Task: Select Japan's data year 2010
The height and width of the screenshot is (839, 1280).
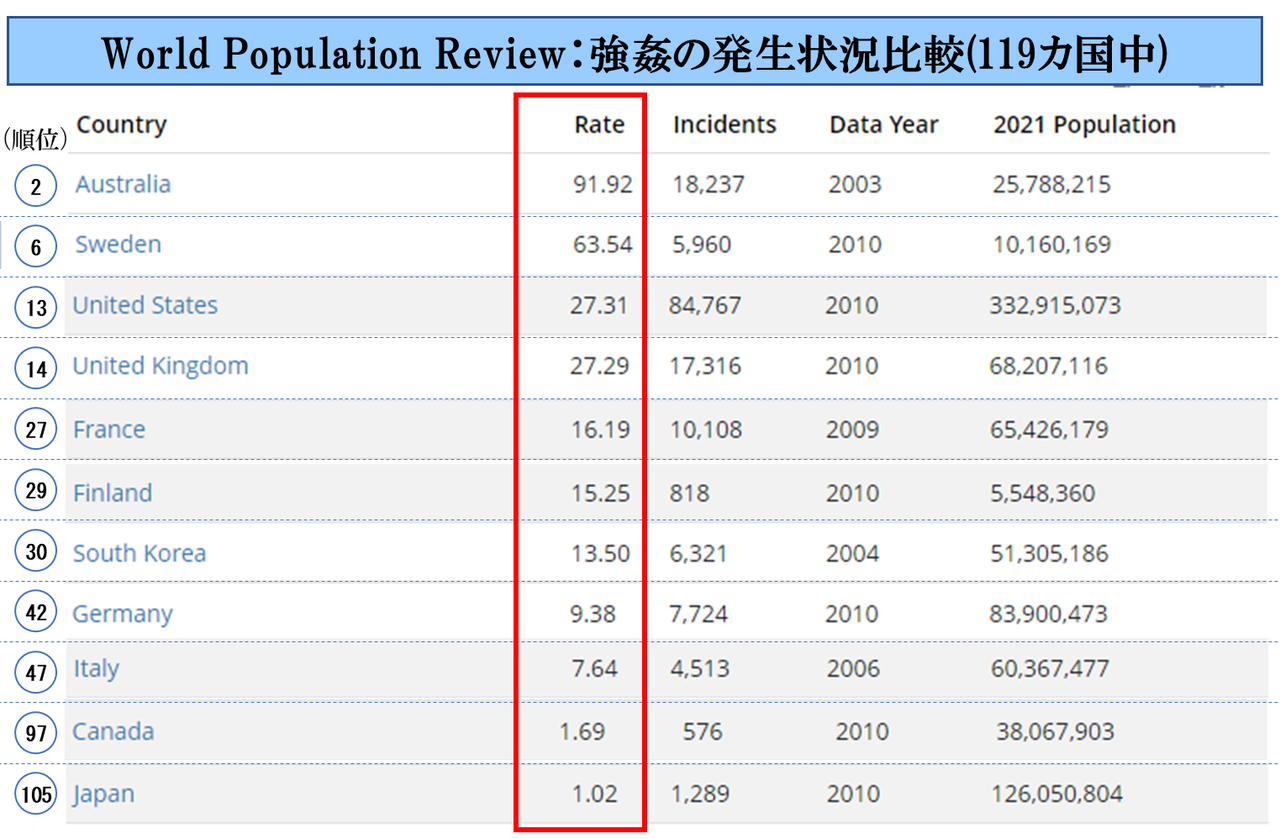Action: pyautogui.click(x=854, y=795)
